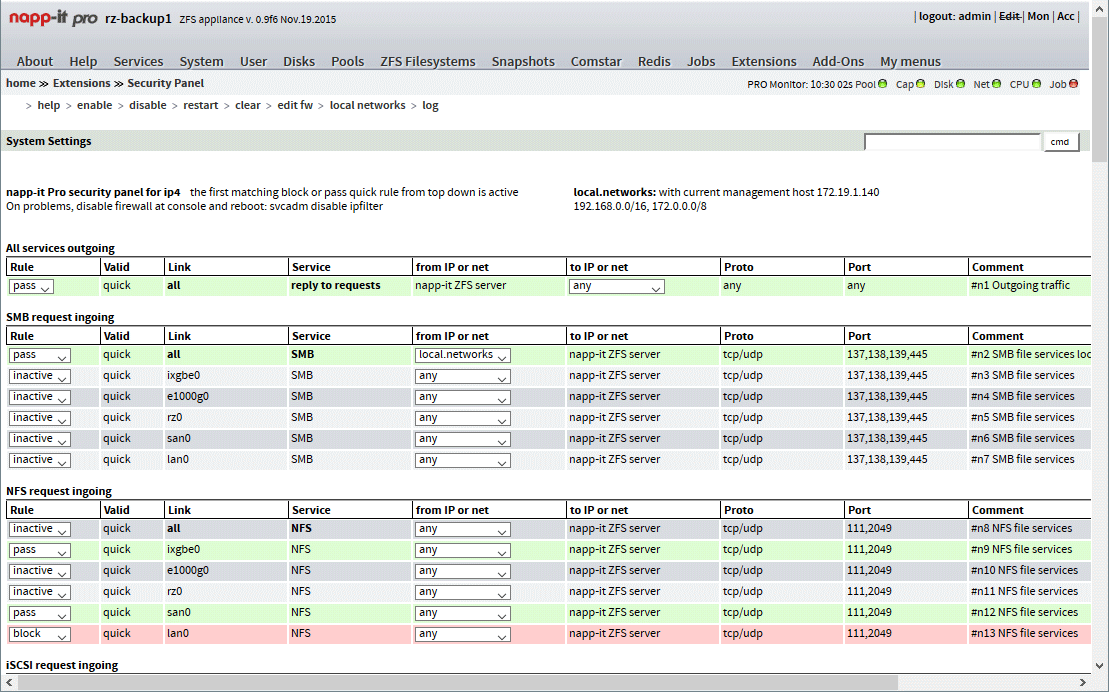Open the Pools menu
This screenshot has width=1109, height=692.
348,62
